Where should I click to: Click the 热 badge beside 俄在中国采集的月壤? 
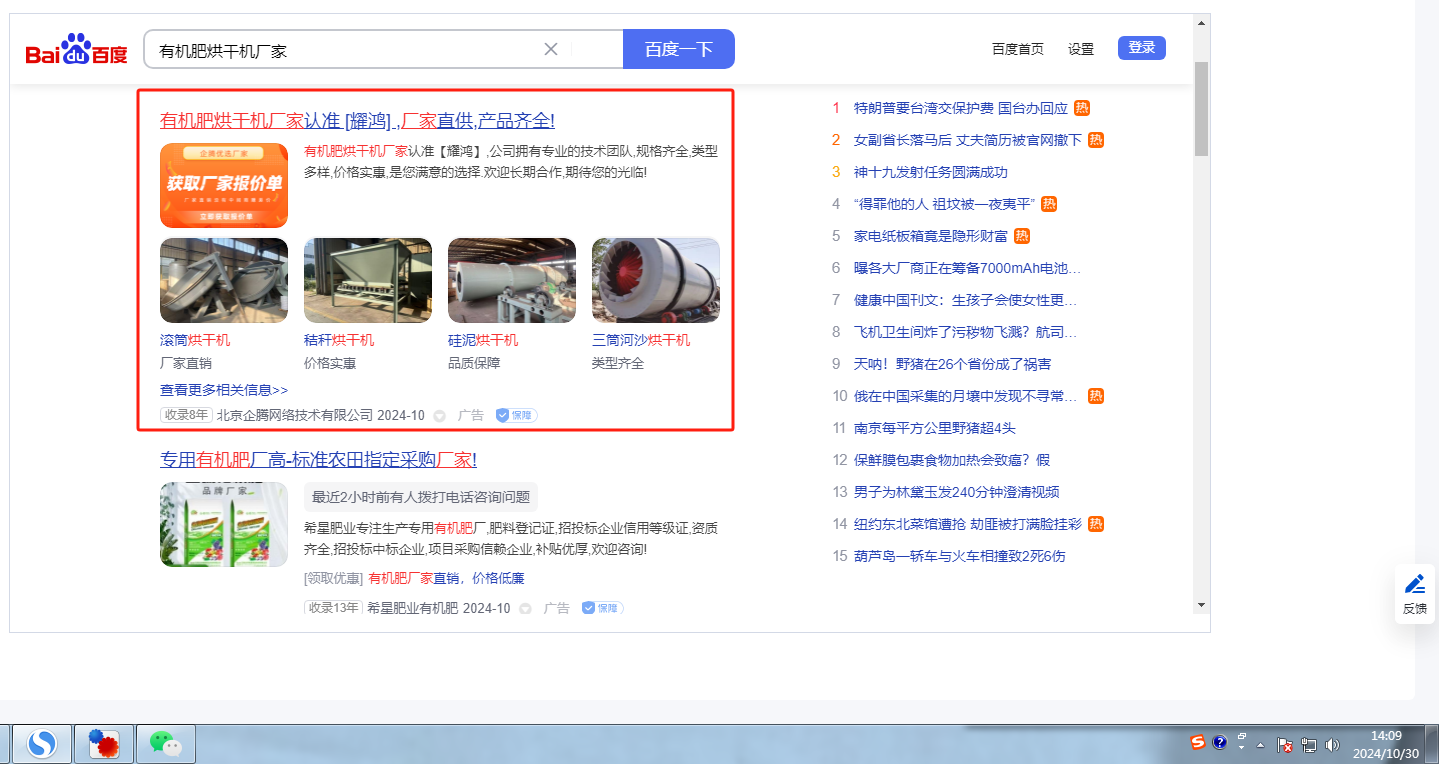tap(1096, 396)
